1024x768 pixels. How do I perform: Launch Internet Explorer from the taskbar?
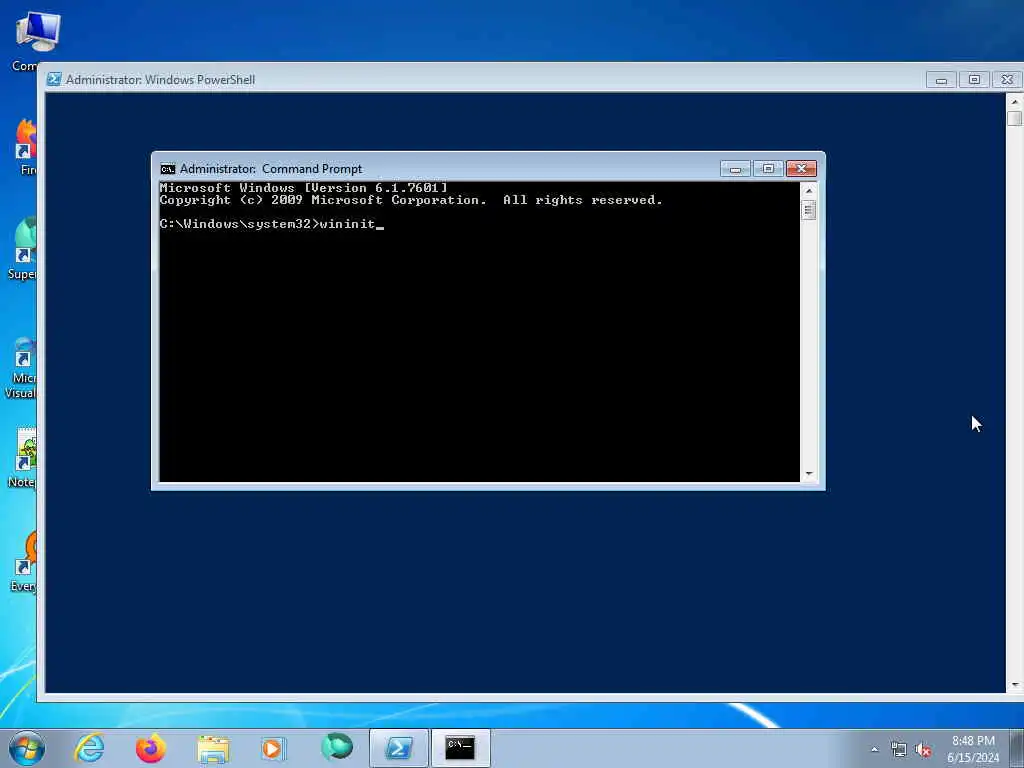pyautogui.click(x=89, y=748)
